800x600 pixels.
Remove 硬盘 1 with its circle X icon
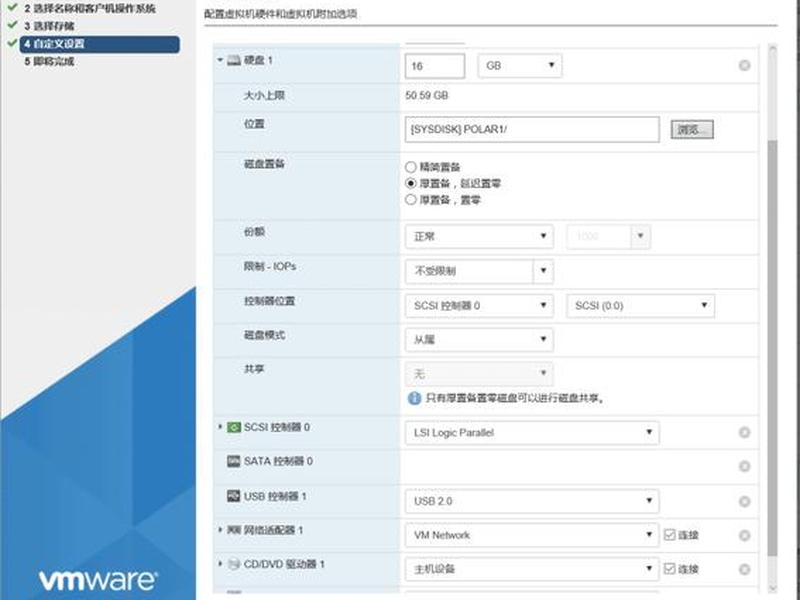pos(744,65)
